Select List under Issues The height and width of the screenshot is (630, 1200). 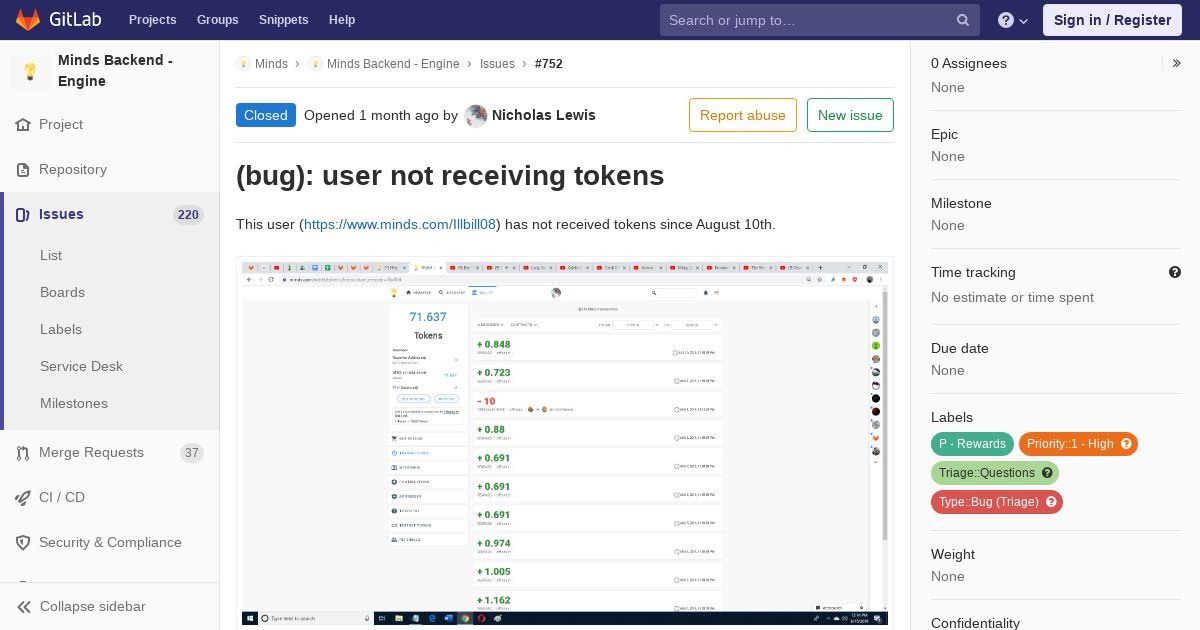(51, 256)
